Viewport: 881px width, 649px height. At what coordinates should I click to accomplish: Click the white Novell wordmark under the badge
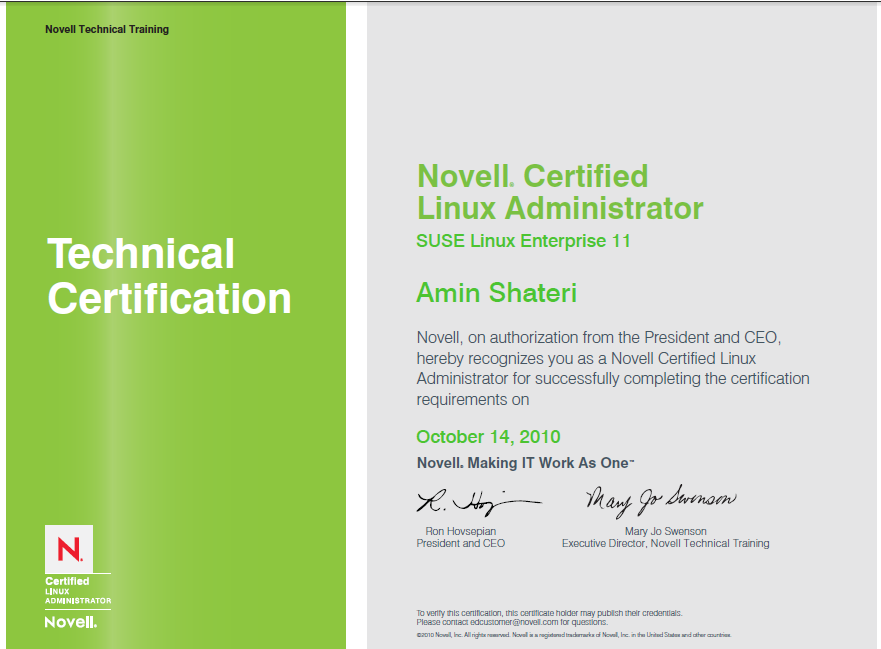[71, 622]
